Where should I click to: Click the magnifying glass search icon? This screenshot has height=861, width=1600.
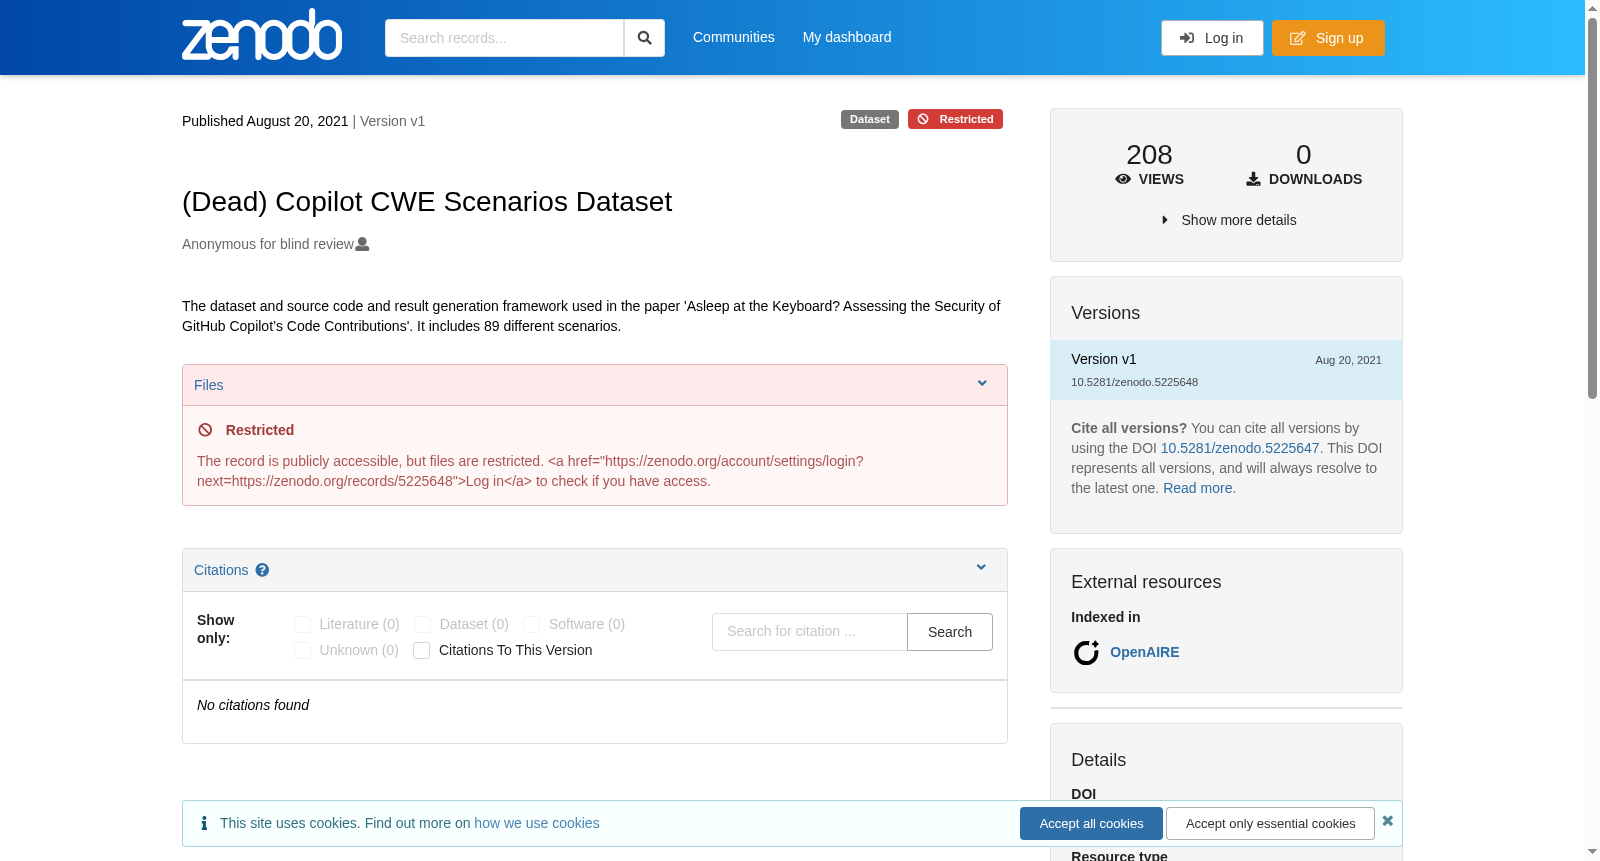644,38
